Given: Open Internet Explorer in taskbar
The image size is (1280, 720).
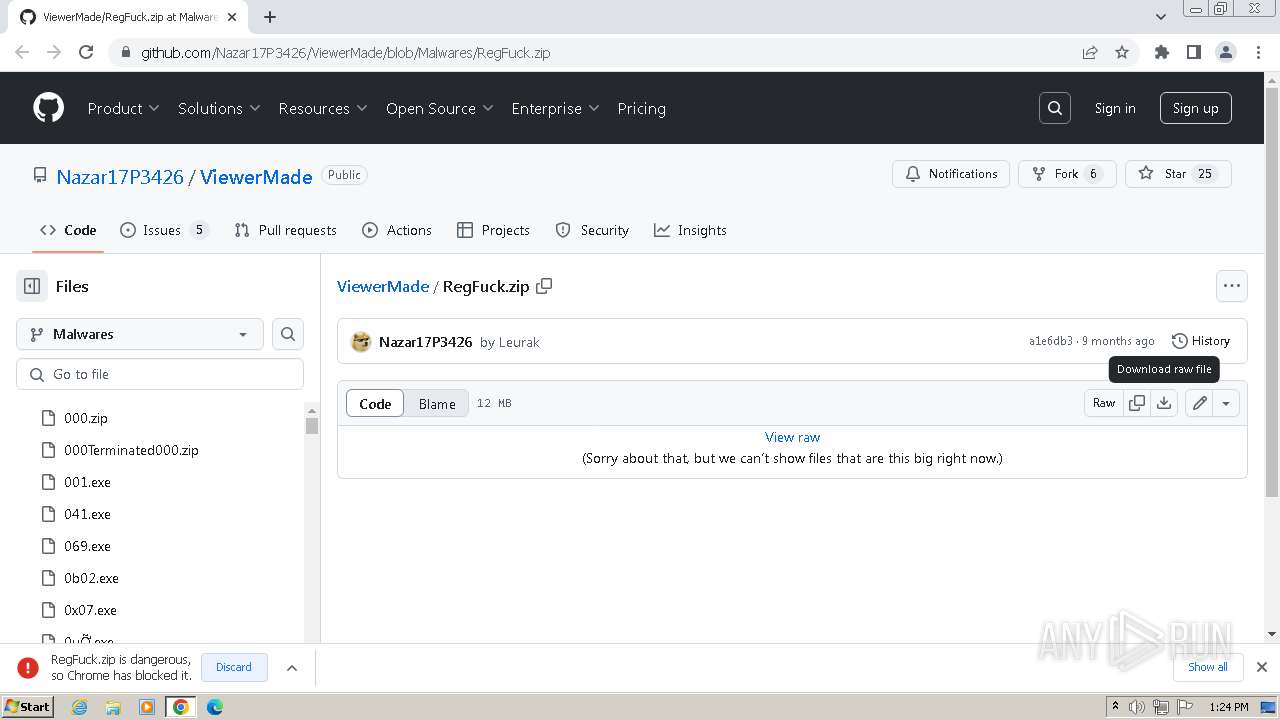Looking at the screenshot, I should [79, 707].
